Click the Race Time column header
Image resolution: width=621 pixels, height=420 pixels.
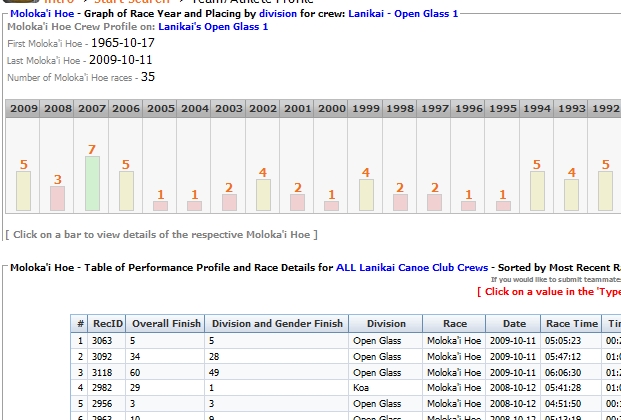pyautogui.click(x=572, y=324)
